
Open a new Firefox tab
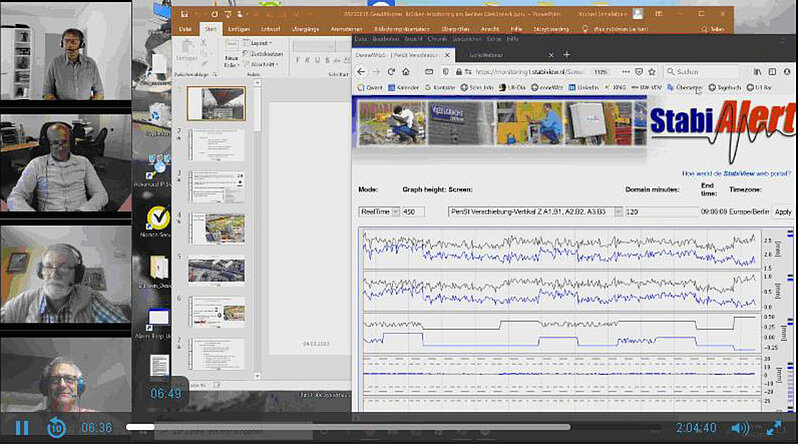[566, 54]
